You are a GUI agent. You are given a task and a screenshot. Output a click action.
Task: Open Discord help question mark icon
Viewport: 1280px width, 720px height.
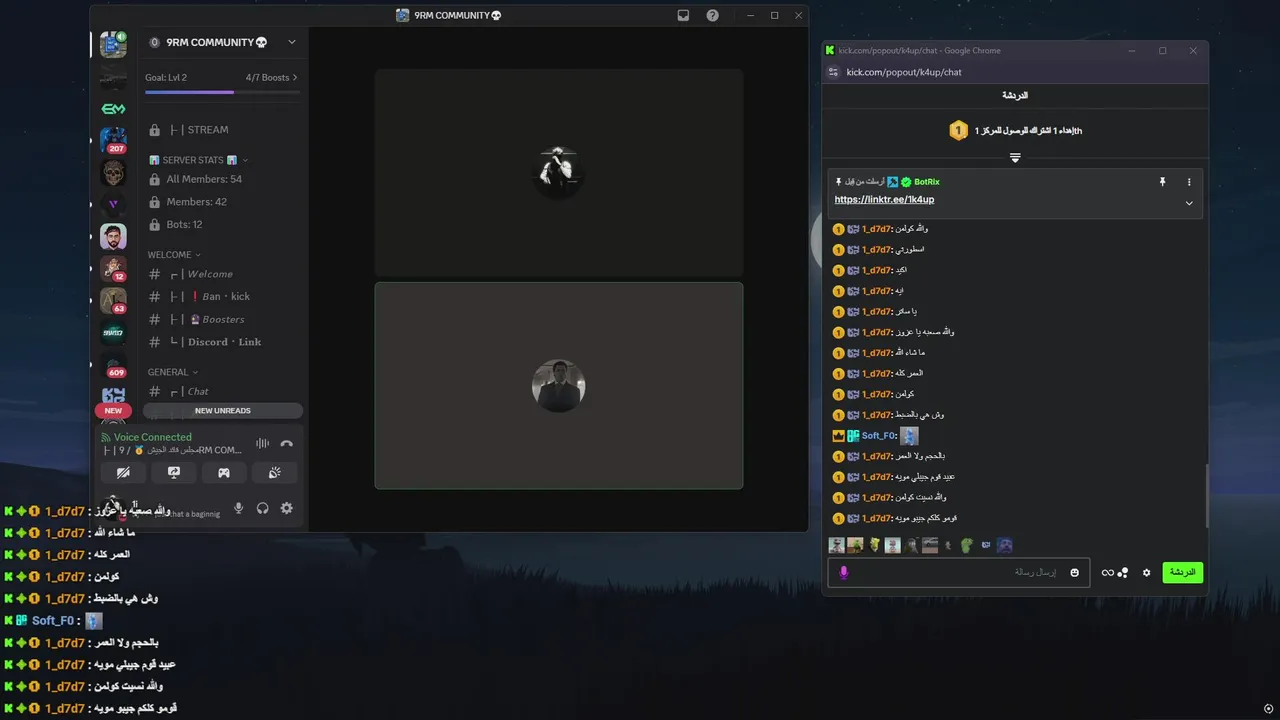click(x=712, y=15)
